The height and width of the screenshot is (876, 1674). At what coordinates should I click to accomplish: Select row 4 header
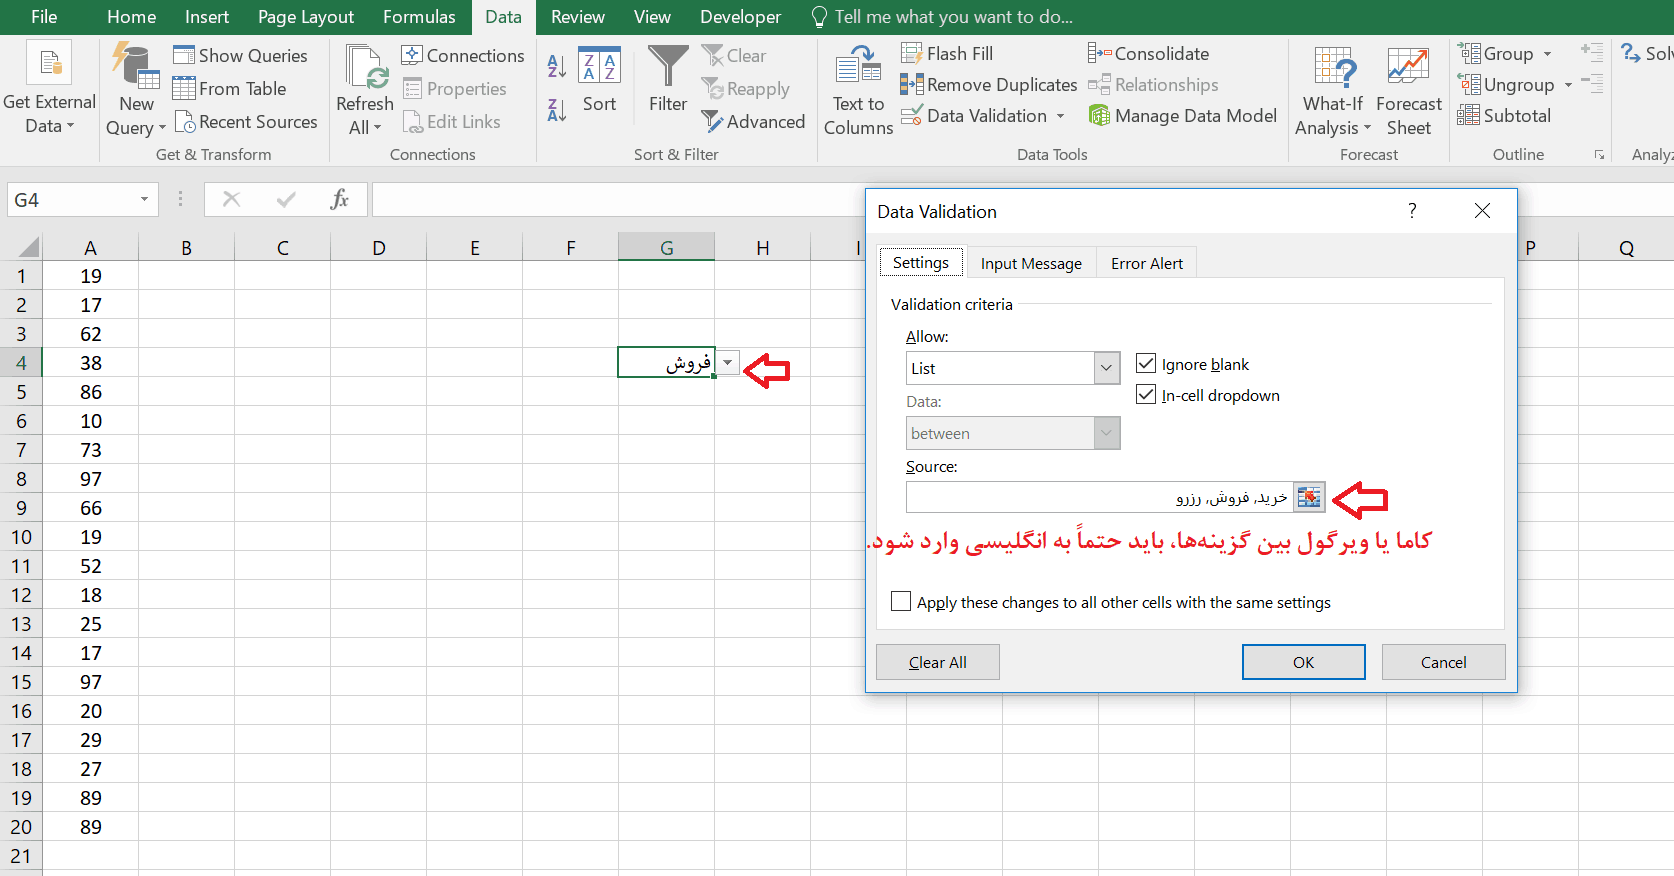click(21, 363)
